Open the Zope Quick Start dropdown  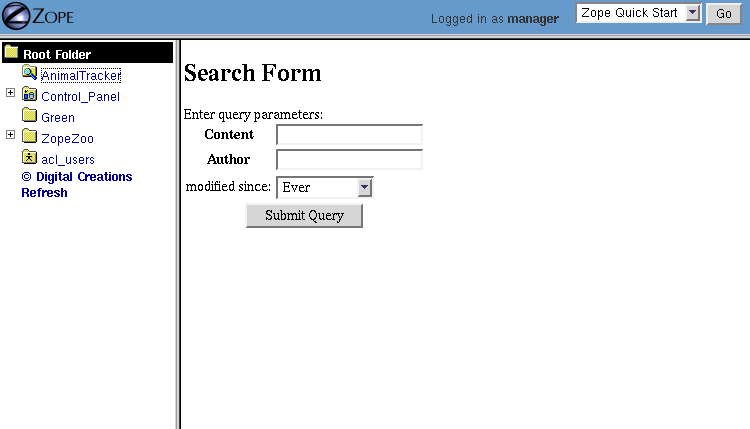pos(694,13)
